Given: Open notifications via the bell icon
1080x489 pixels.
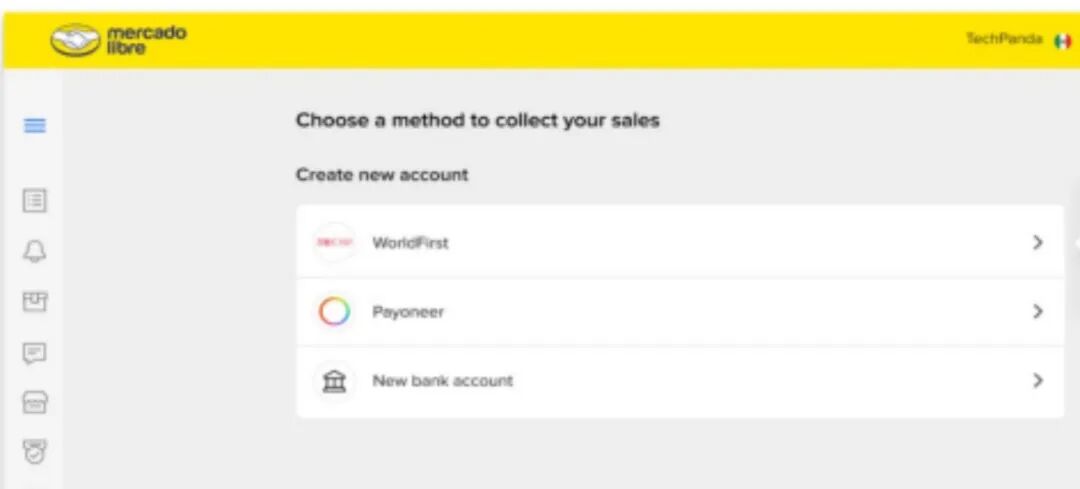Looking at the screenshot, I should [35, 252].
